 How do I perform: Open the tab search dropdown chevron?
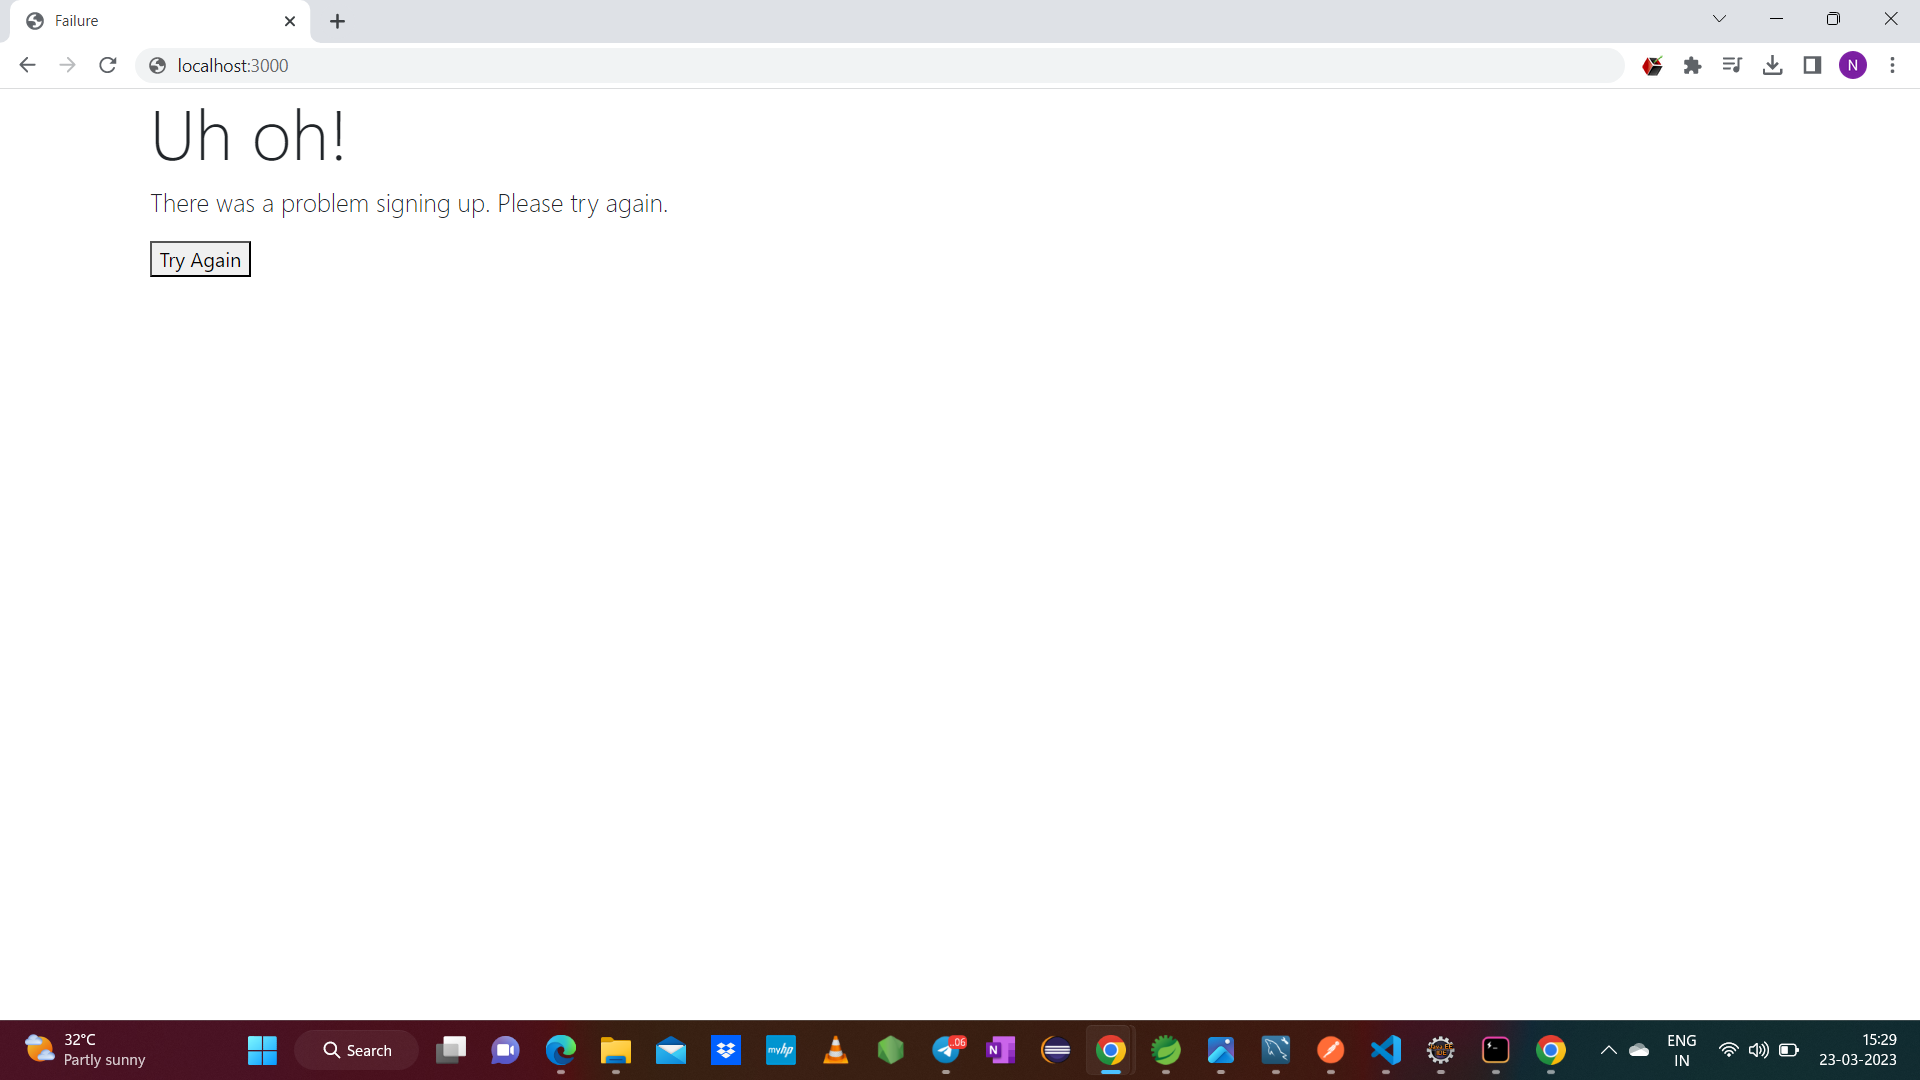(1719, 19)
